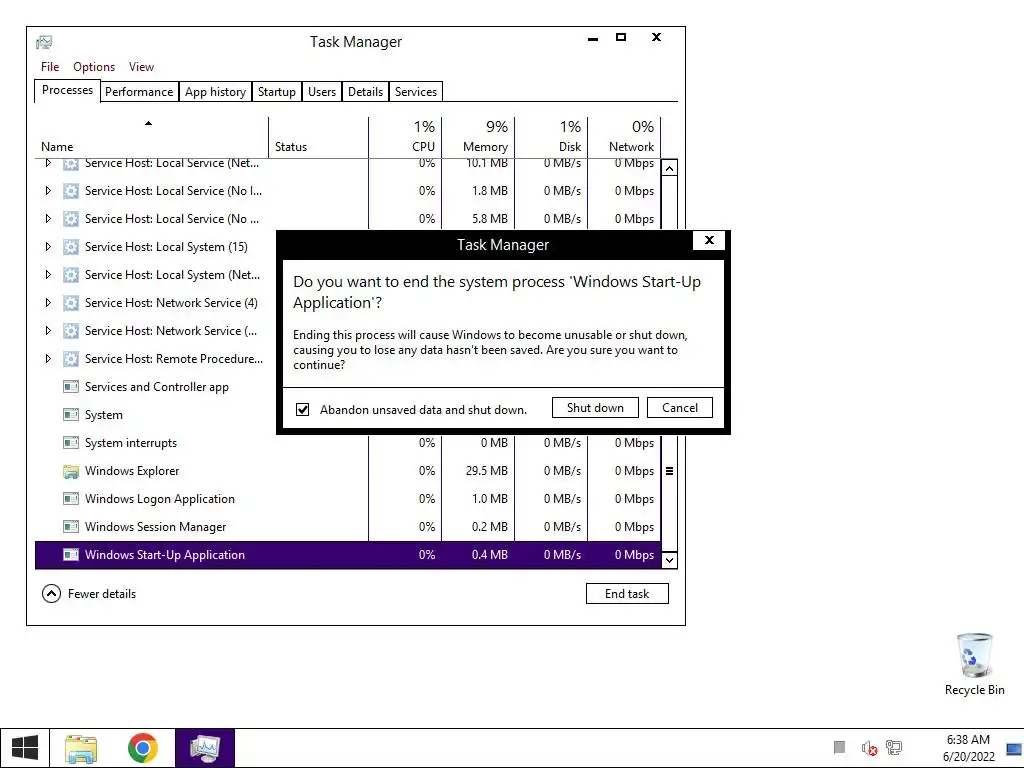Select the System interrupts row

(348, 443)
